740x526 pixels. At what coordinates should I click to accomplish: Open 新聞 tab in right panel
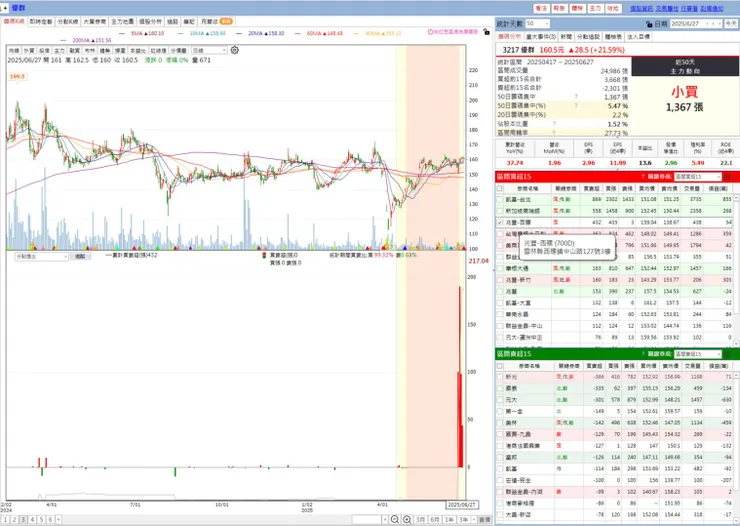[566, 36]
